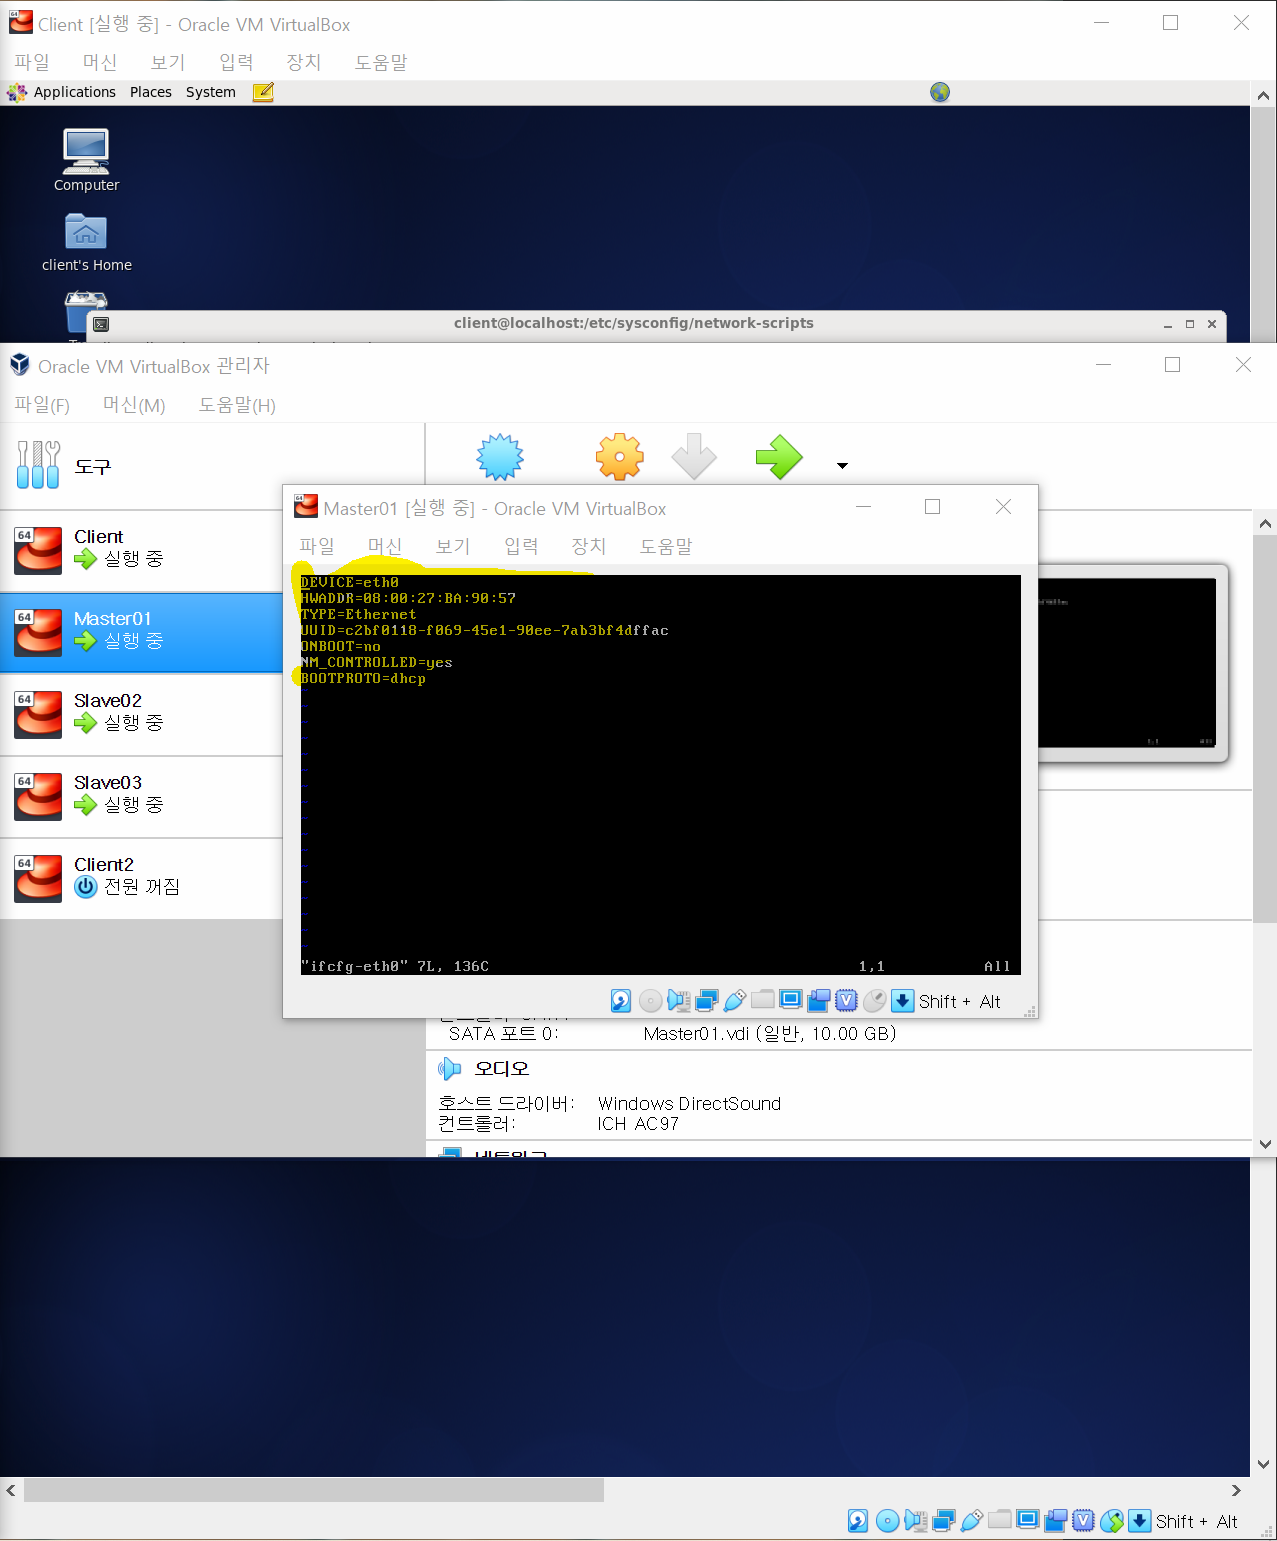Screen dimensions: 1277x1541
Task: Click Manager details scrollbar down arrow
Action: coord(1265,1144)
